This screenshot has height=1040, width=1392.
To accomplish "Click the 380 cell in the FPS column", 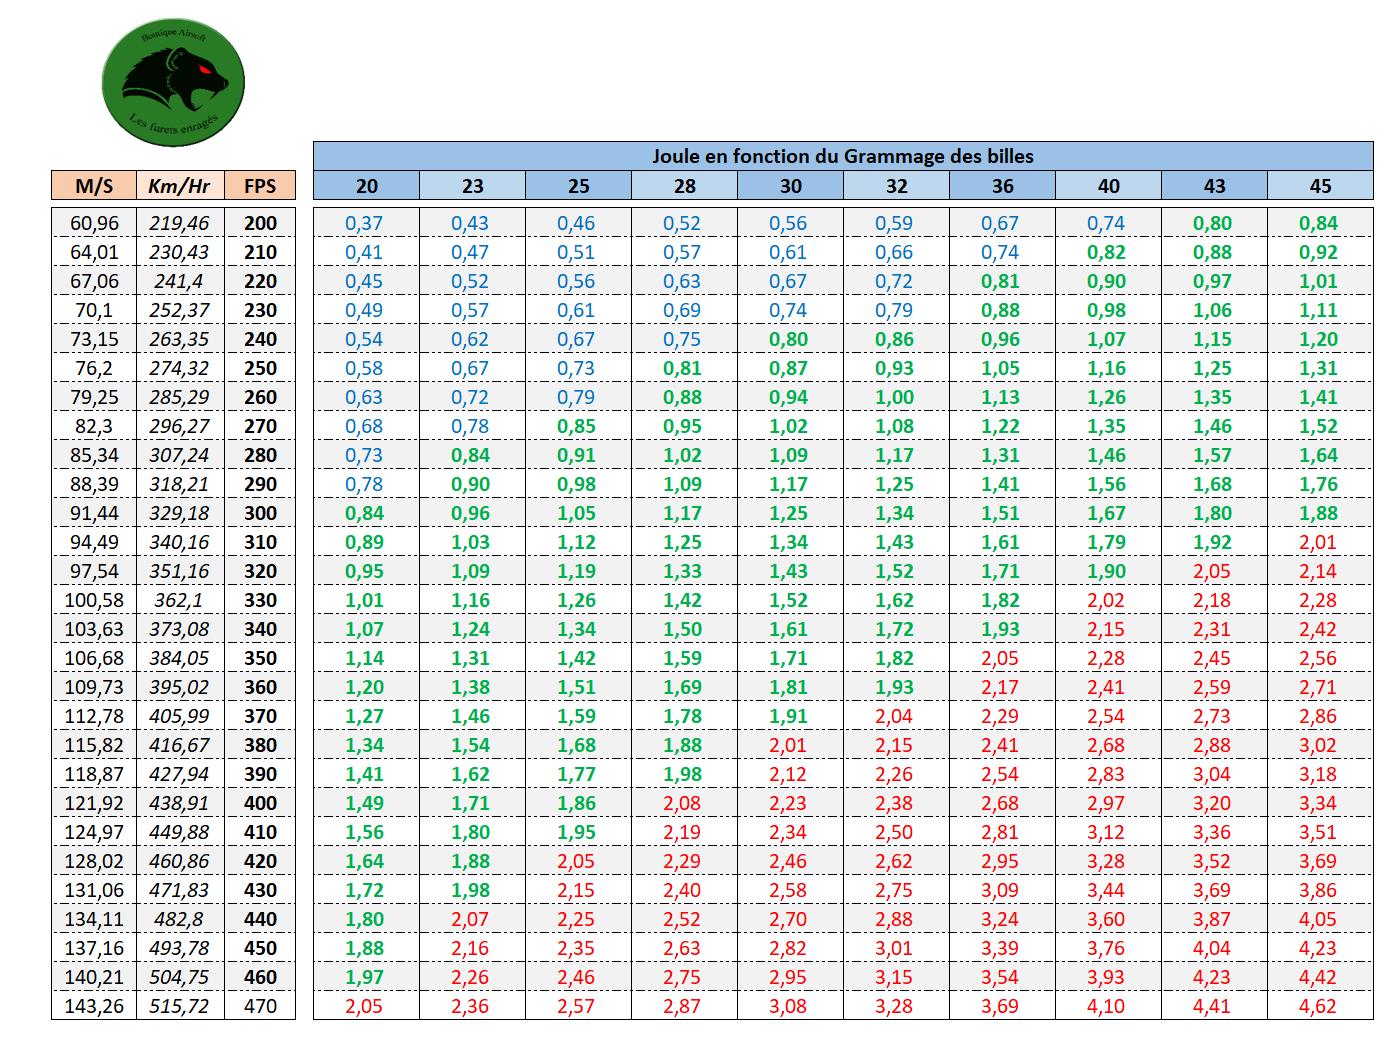I will pos(261,745).
